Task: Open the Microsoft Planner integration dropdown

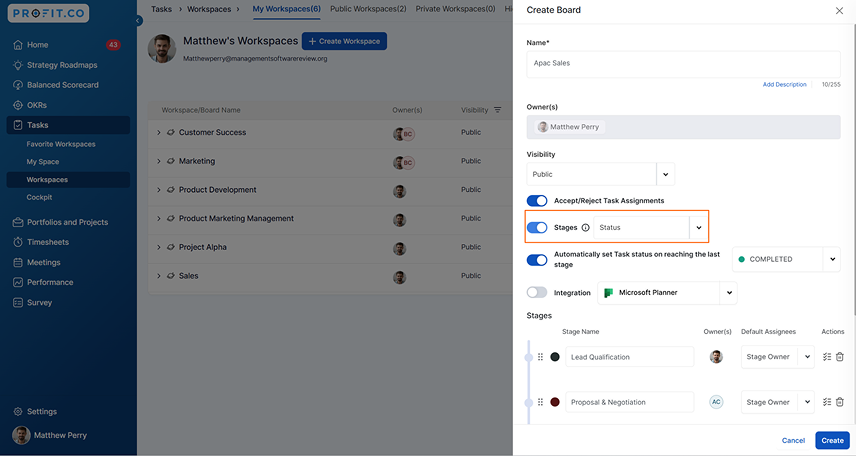Action: [667, 293]
